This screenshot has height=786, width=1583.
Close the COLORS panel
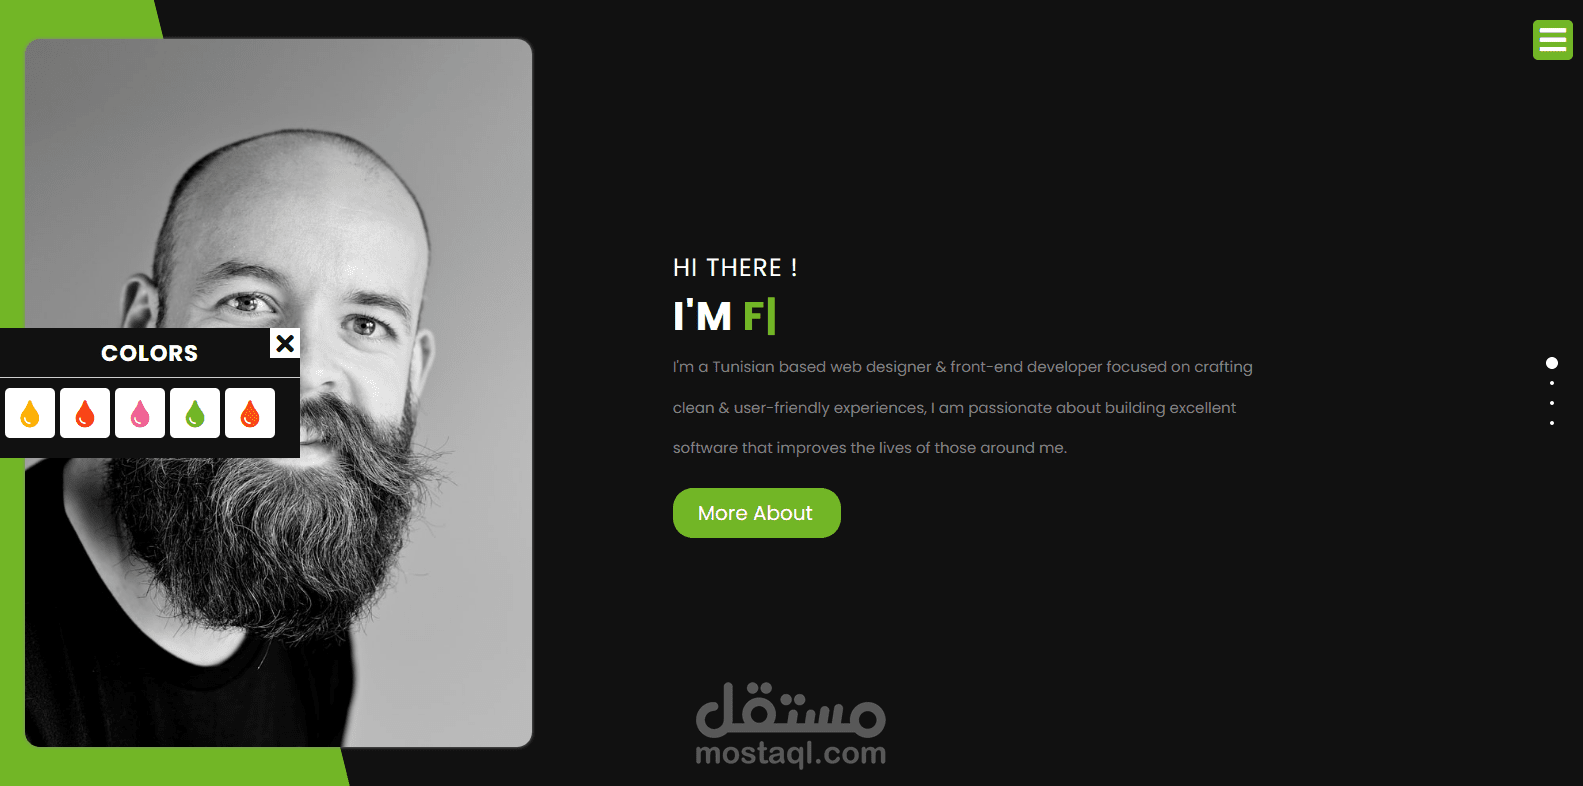coord(285,343)
